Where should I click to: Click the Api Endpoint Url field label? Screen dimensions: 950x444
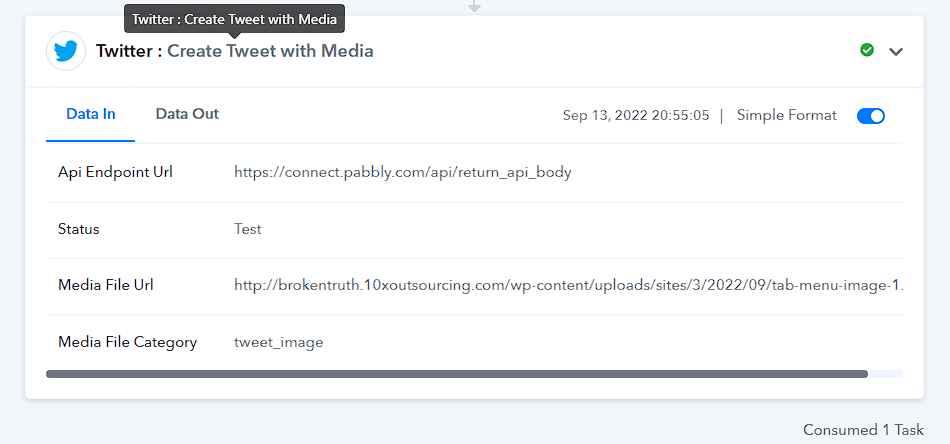(x=115, y=172)
